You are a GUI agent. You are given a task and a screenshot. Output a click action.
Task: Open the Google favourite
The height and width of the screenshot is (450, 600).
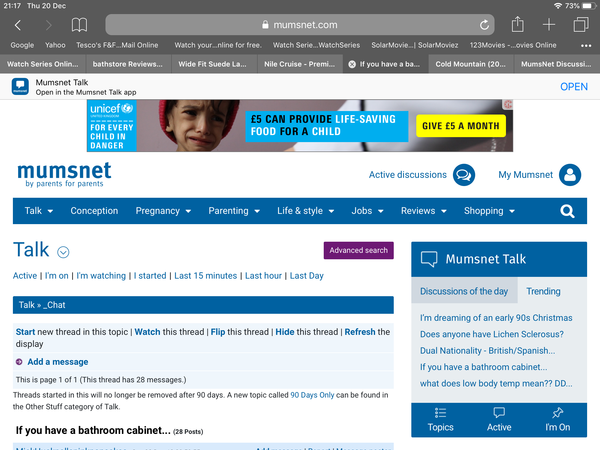22,45
